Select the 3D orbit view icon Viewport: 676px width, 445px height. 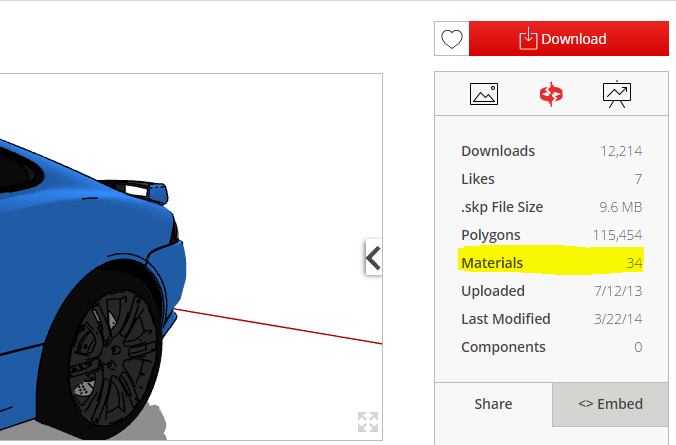coord(551,94)
